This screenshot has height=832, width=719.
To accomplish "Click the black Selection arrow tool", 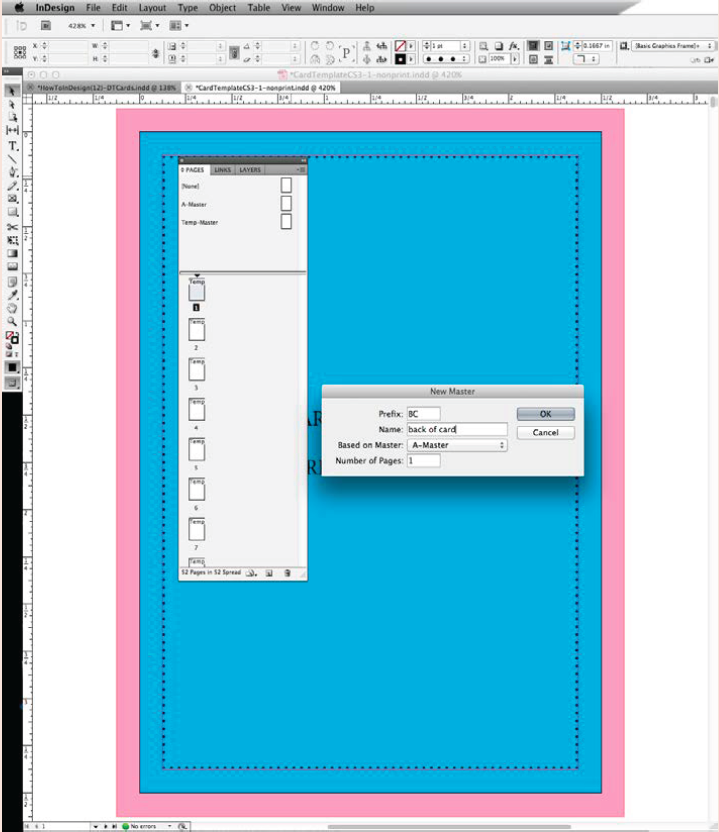I will point(13,91).
